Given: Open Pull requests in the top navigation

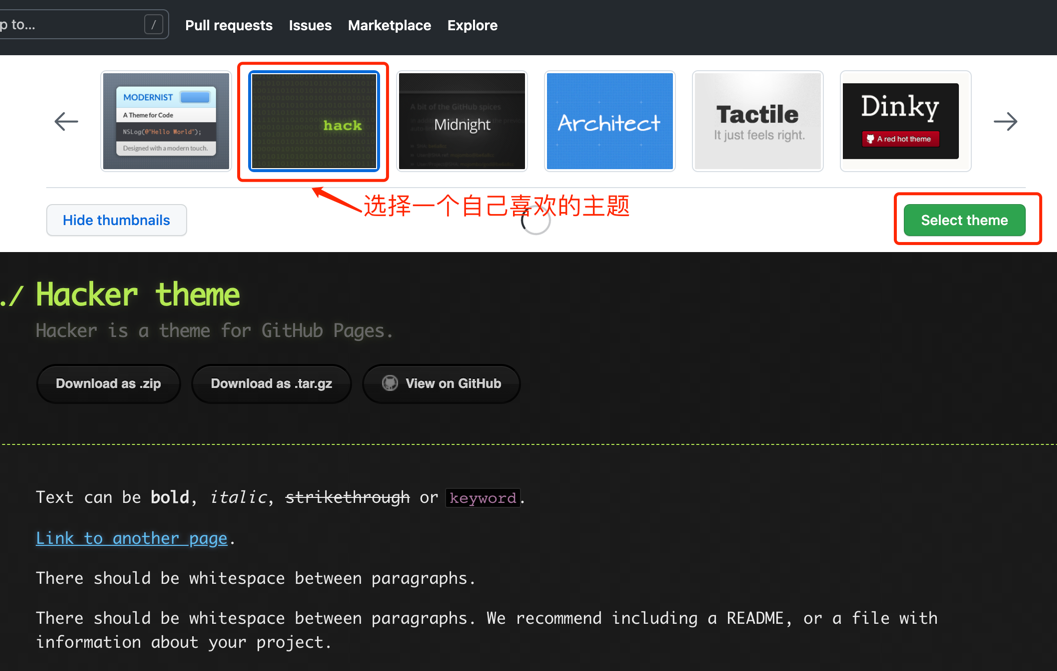Looking at the screenshot, I should [228, 25].
